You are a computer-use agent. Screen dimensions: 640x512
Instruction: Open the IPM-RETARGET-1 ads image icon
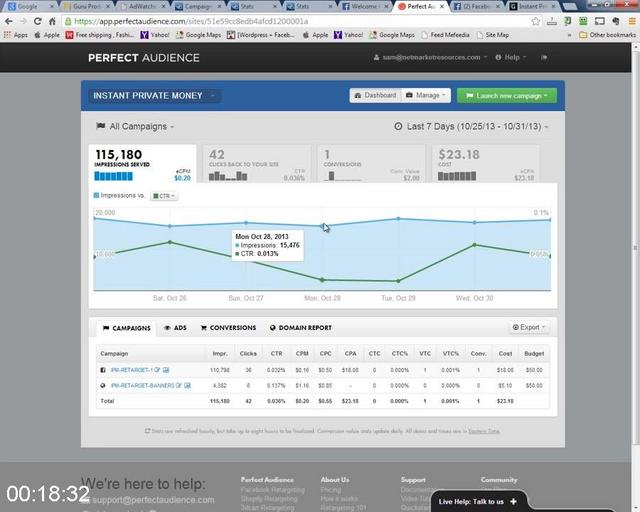[166, 370]
